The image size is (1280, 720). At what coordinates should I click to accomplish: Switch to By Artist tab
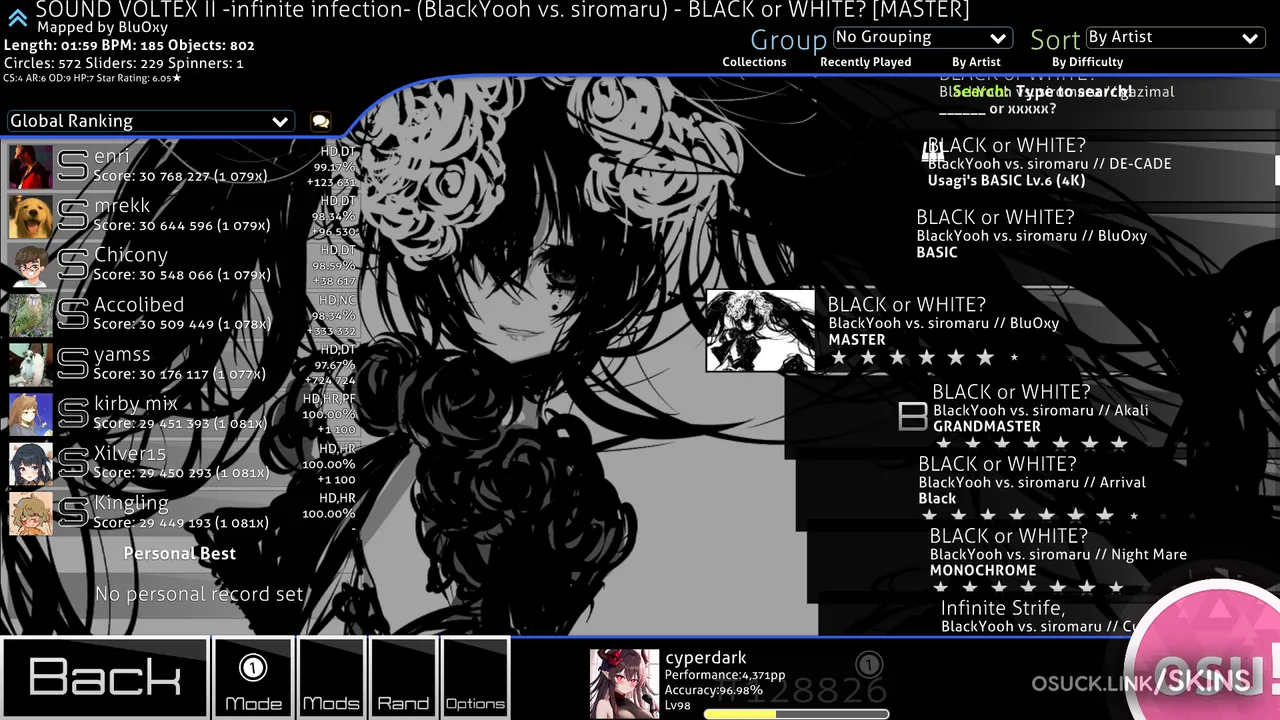[976, 62]
